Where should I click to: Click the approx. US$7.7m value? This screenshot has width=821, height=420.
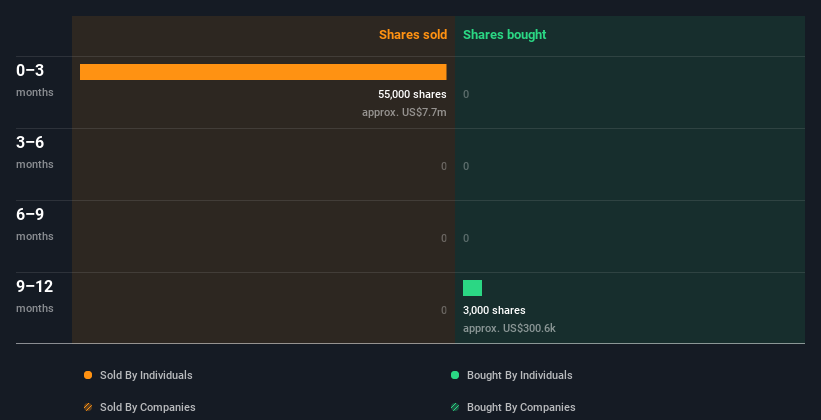pos(404,112)
